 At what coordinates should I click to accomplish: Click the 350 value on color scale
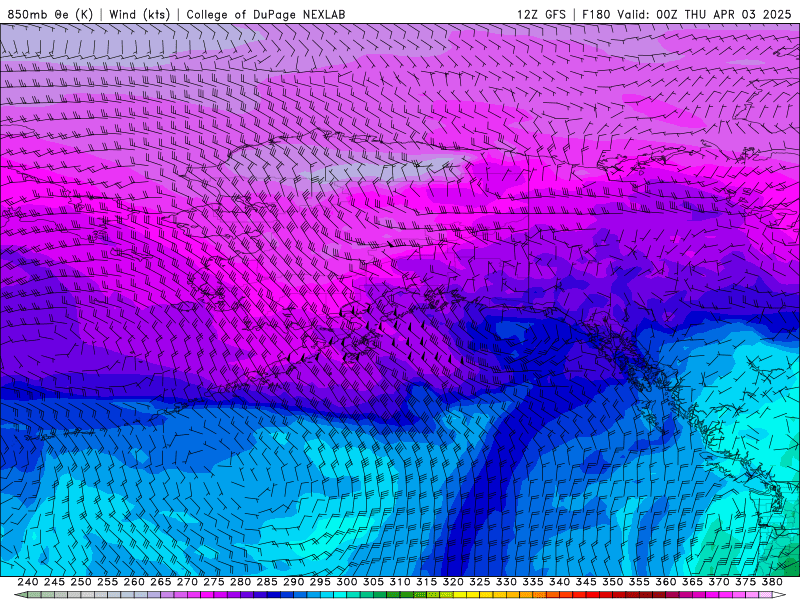612,582
